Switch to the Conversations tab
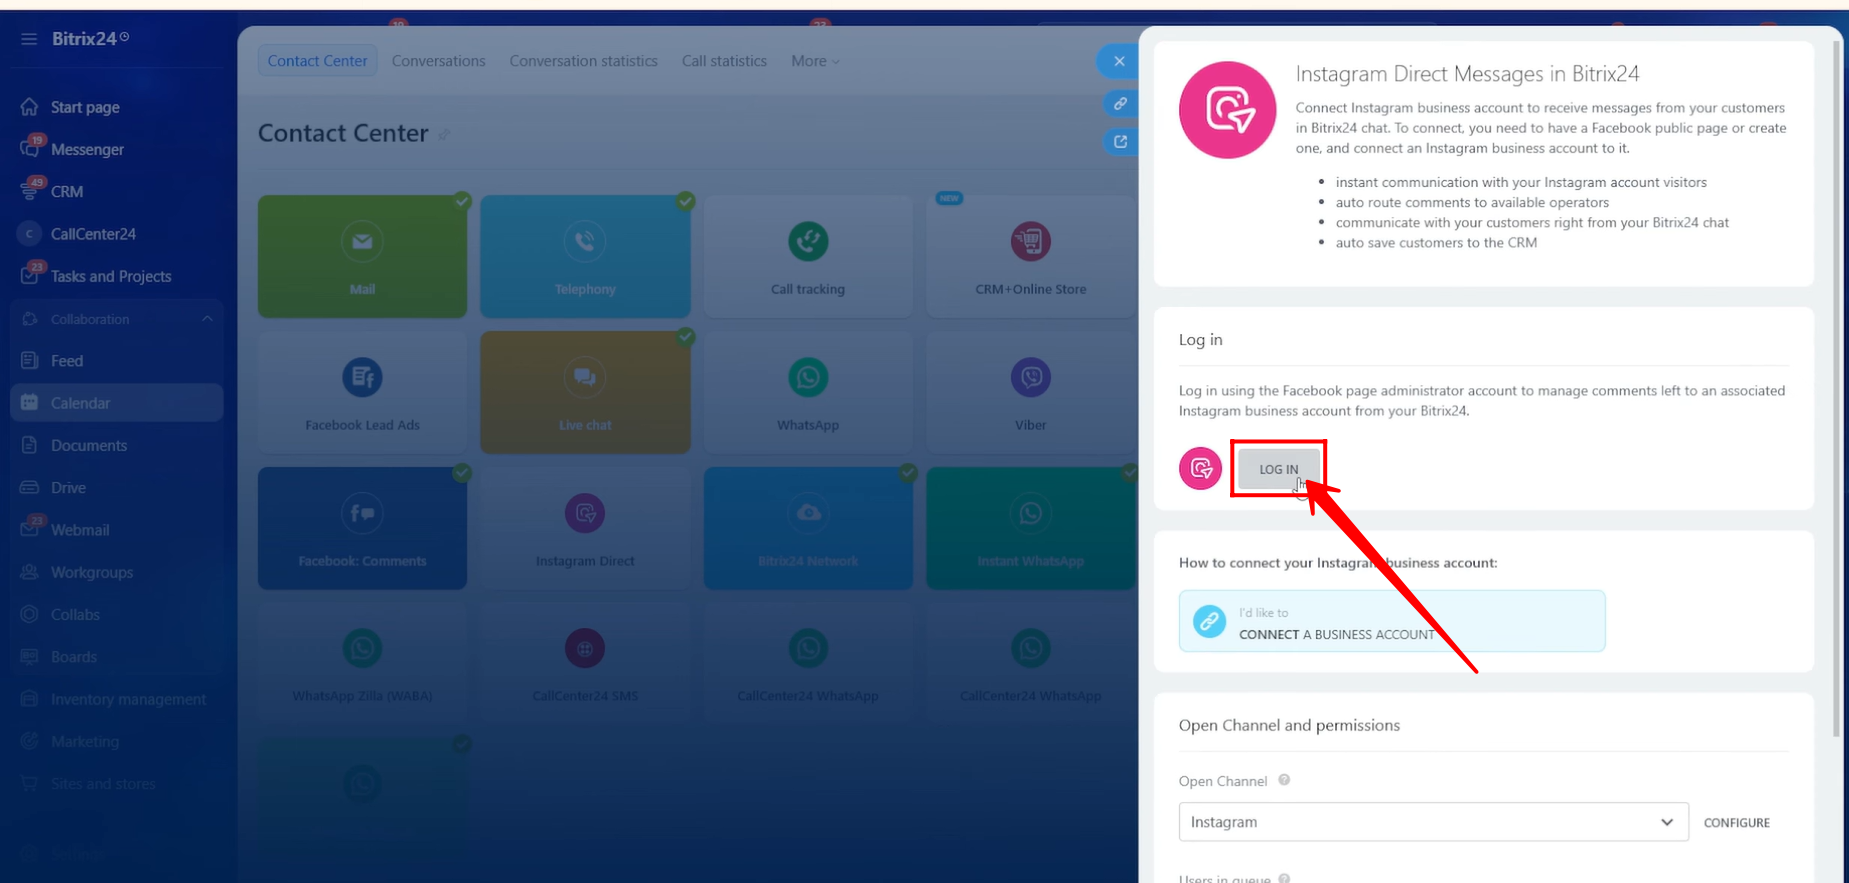This screenshot has width=1849, height=883. [x=438, y=61]
